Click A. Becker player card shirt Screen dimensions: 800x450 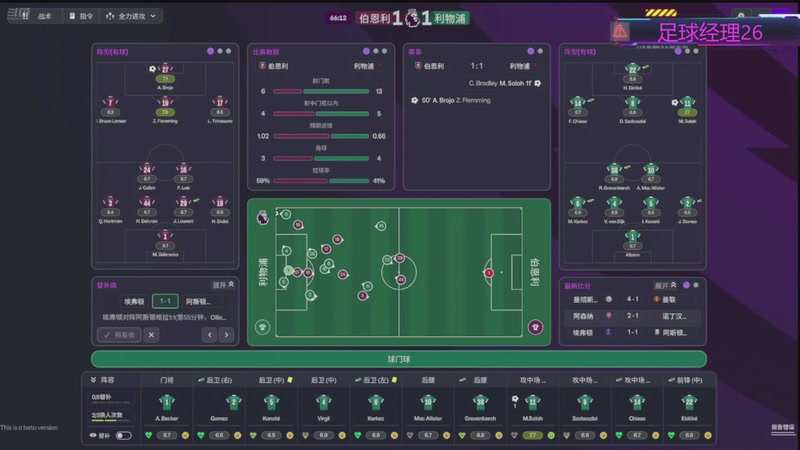[x=167, y=402]
